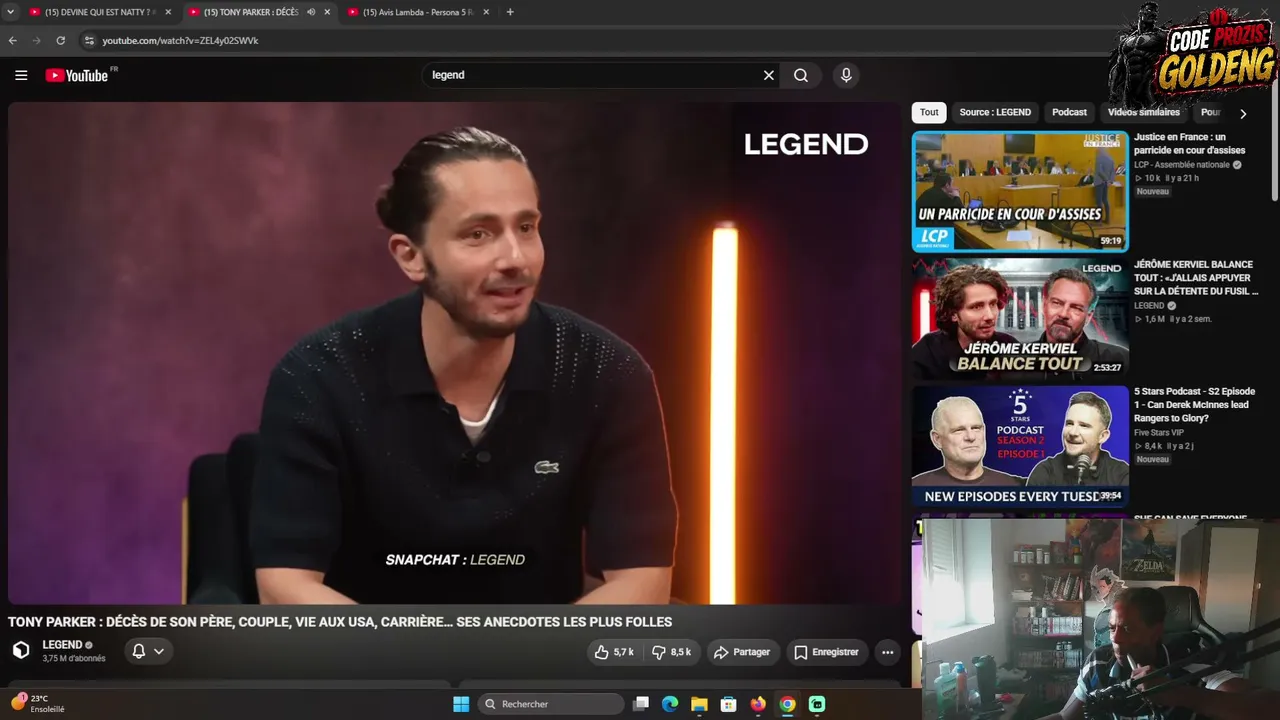The image size is (1280, 720).
Task: Click the Tony Parker video player to pause
Action: pyautogui.click(x=454, y=352)
